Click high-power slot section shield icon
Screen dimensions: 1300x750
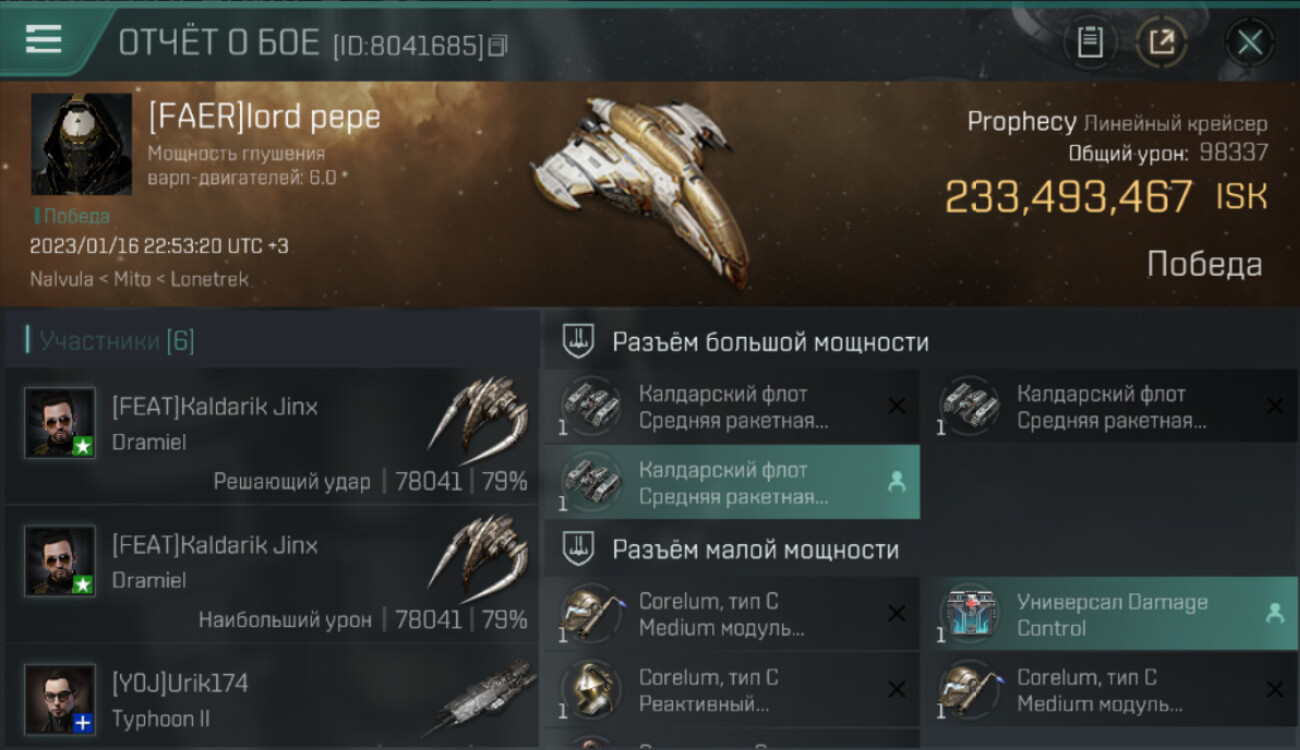(577, 342)
